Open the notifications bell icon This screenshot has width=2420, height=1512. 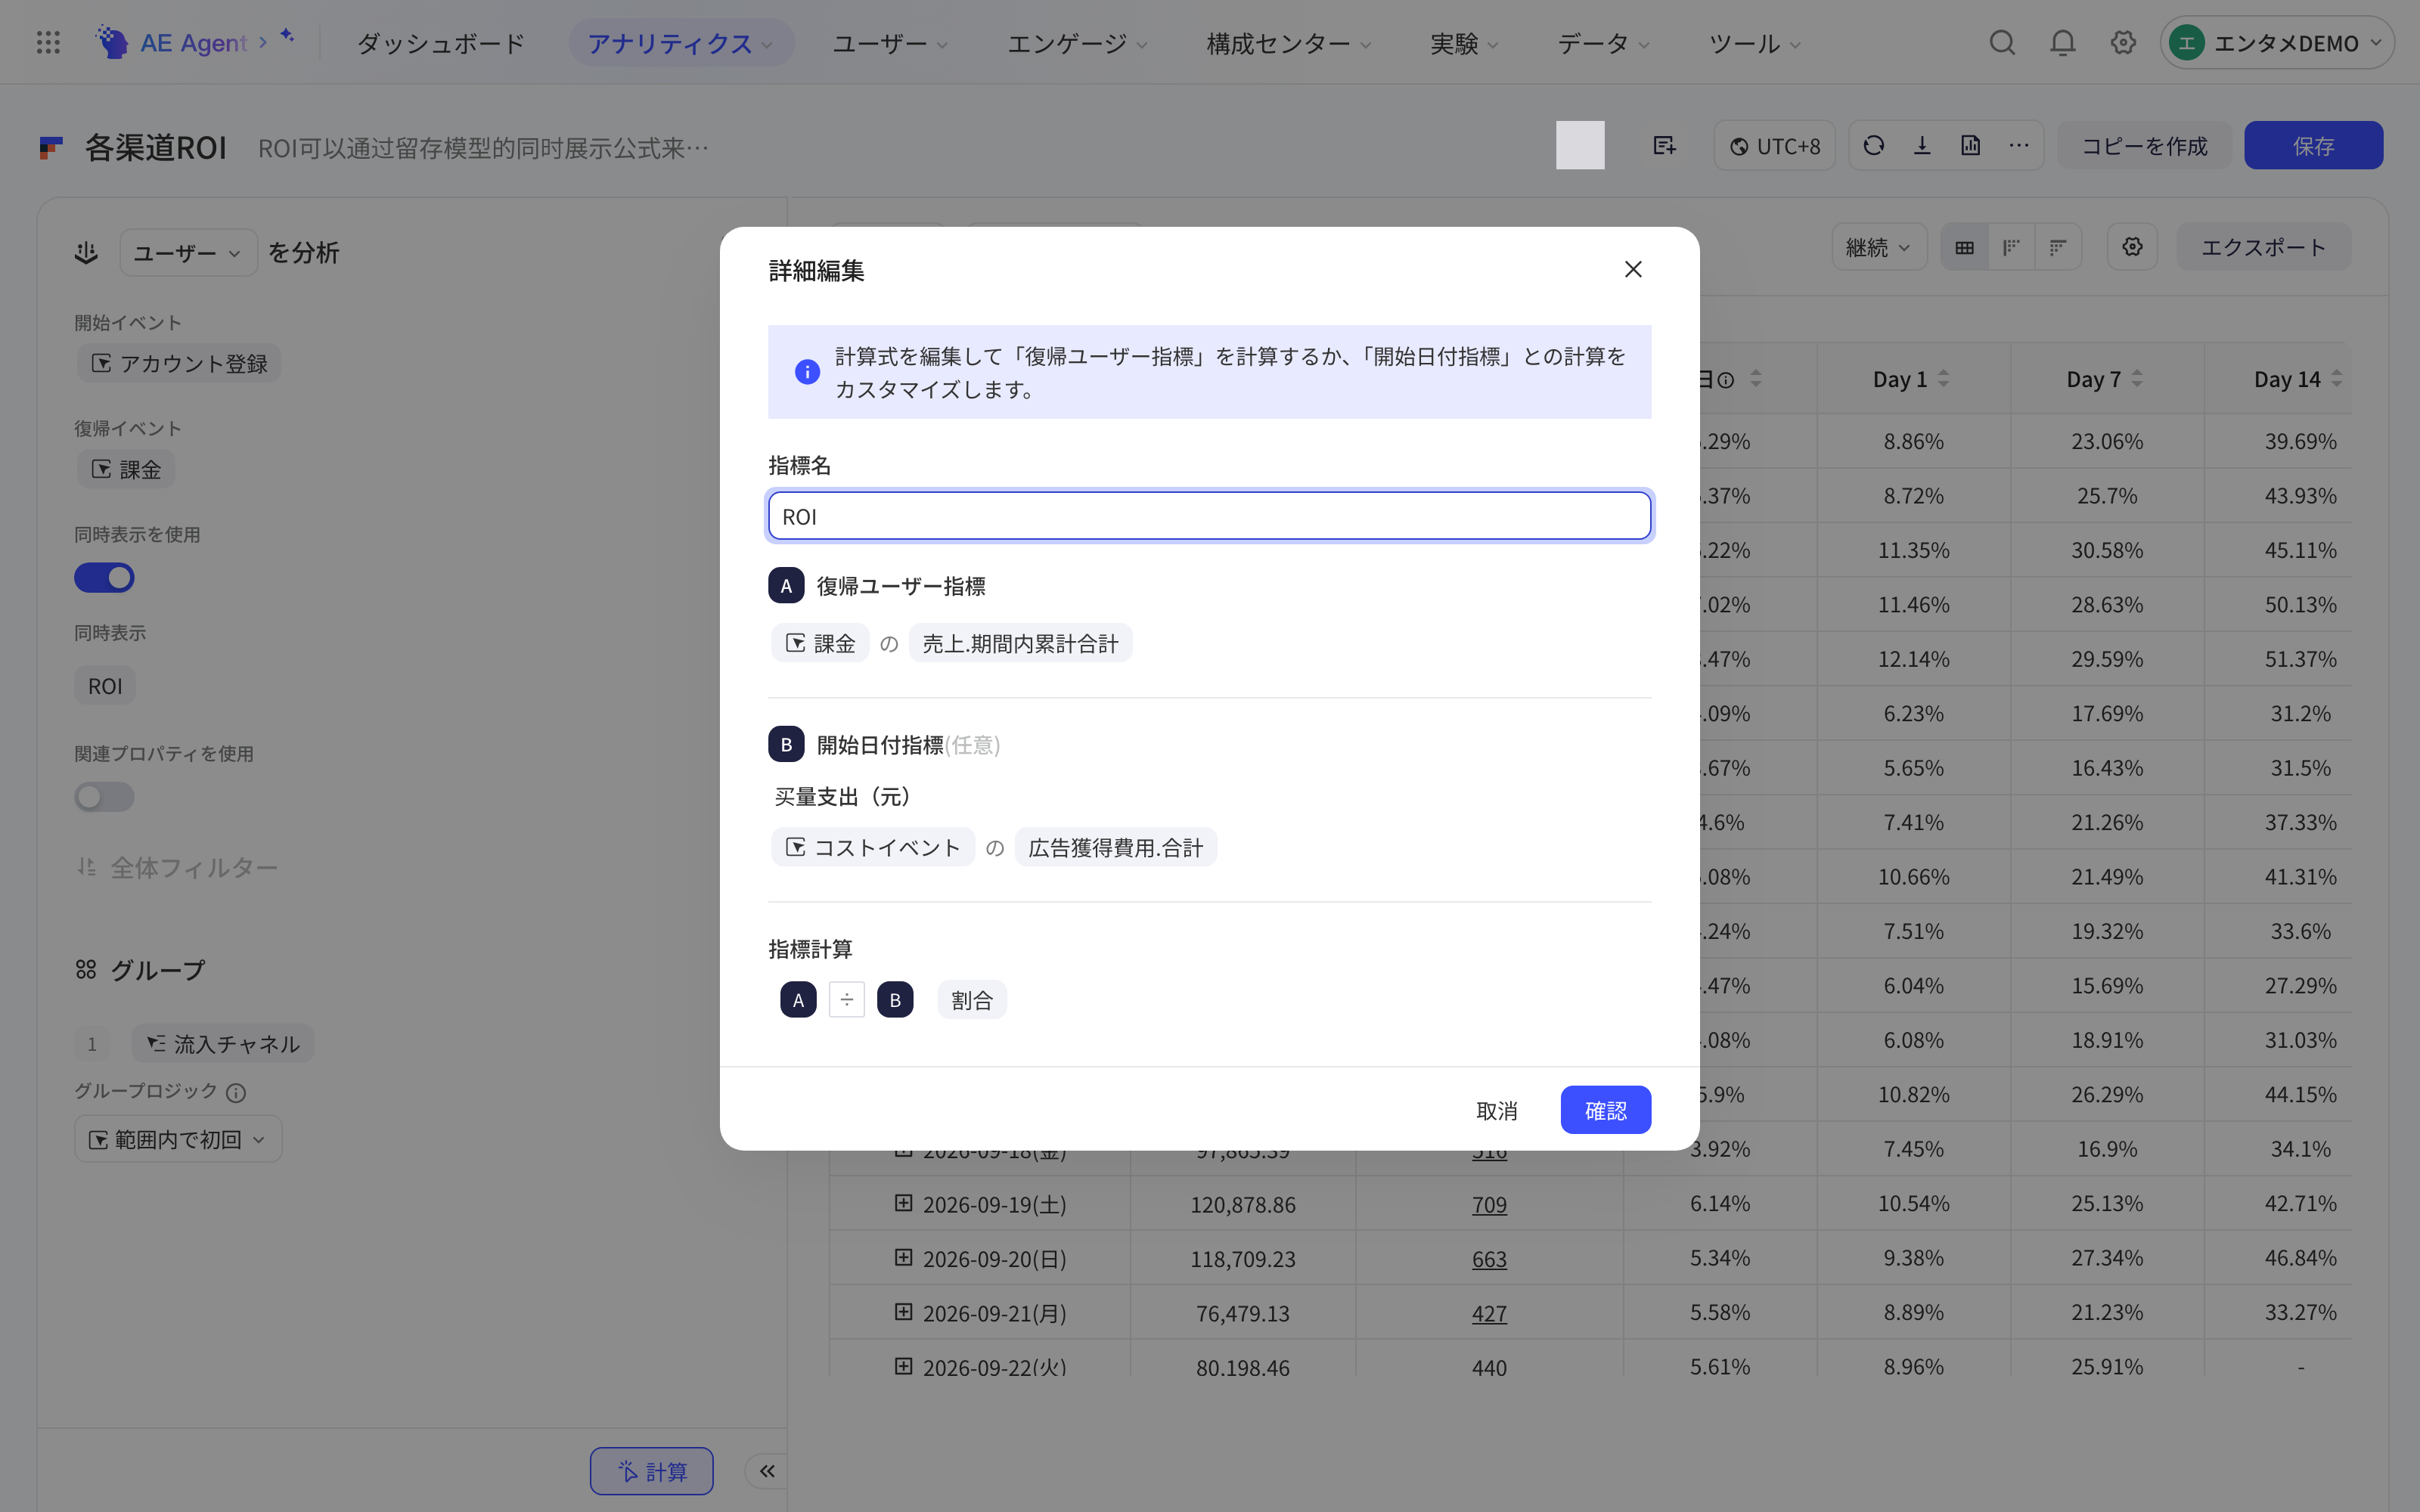pyautogui.click(x=2062, y=42)
